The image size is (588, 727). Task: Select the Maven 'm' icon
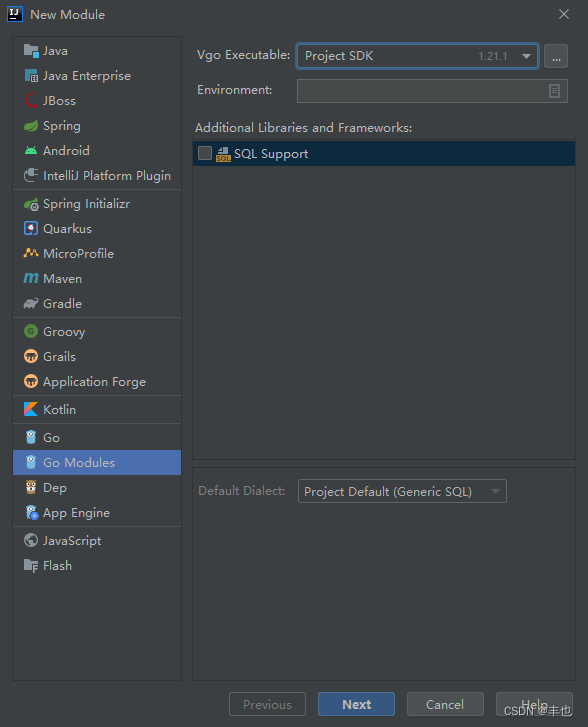click(x=31, y=278)
